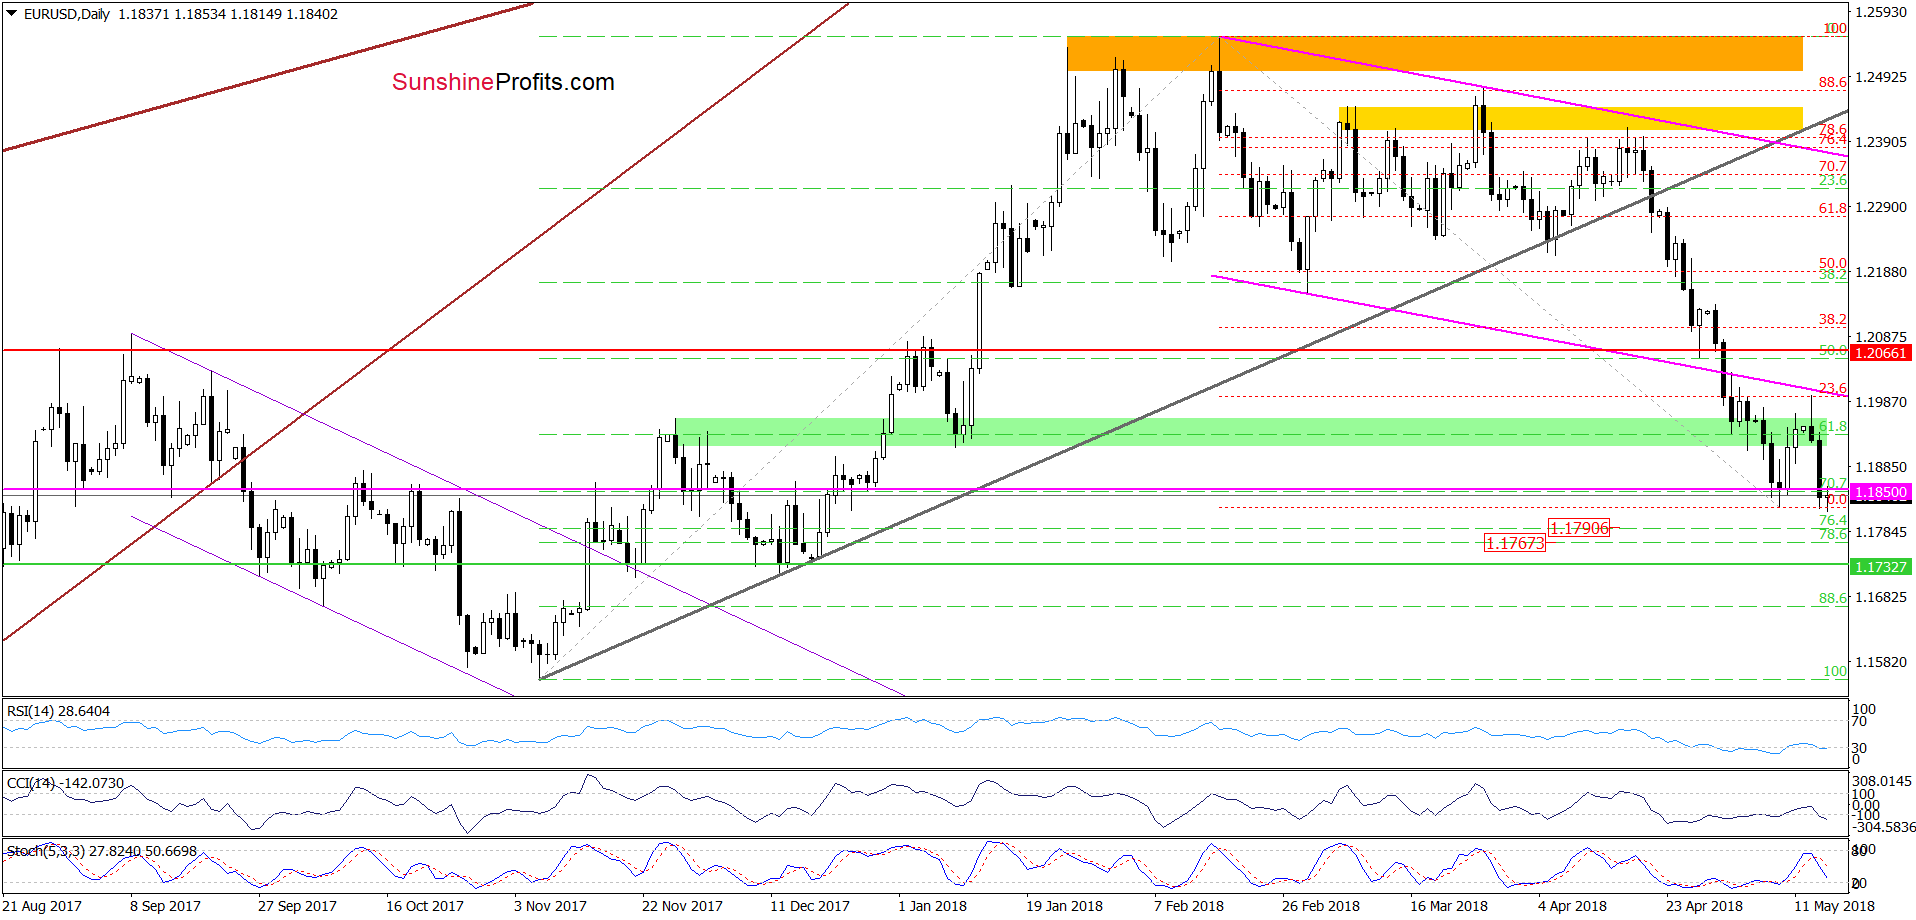Click the EURUSD,Daily symbol title
The image size is (1916, 920).
point(66,14)
